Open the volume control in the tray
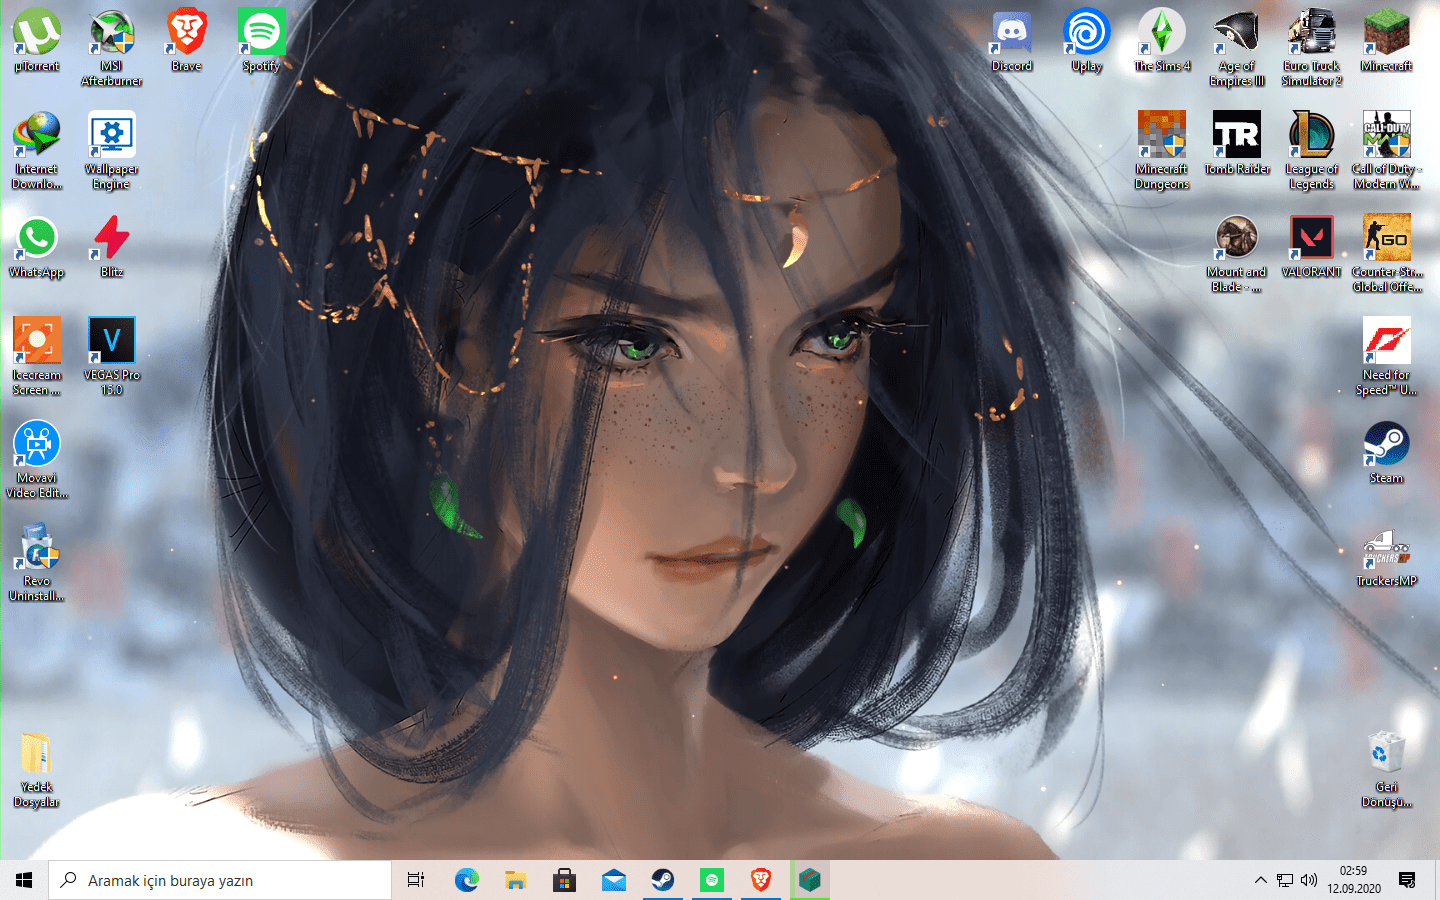Screen dimensions: 1440x900 1309,880
